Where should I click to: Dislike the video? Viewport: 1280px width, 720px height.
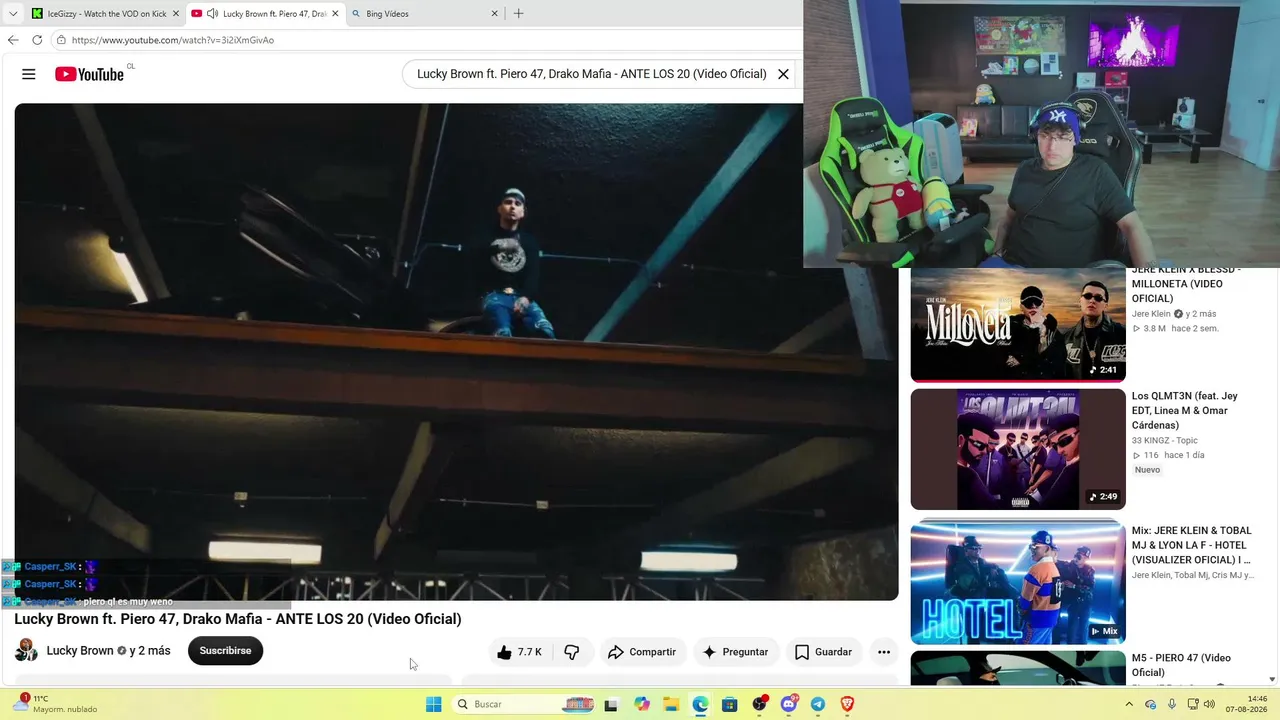pos(572,652)
